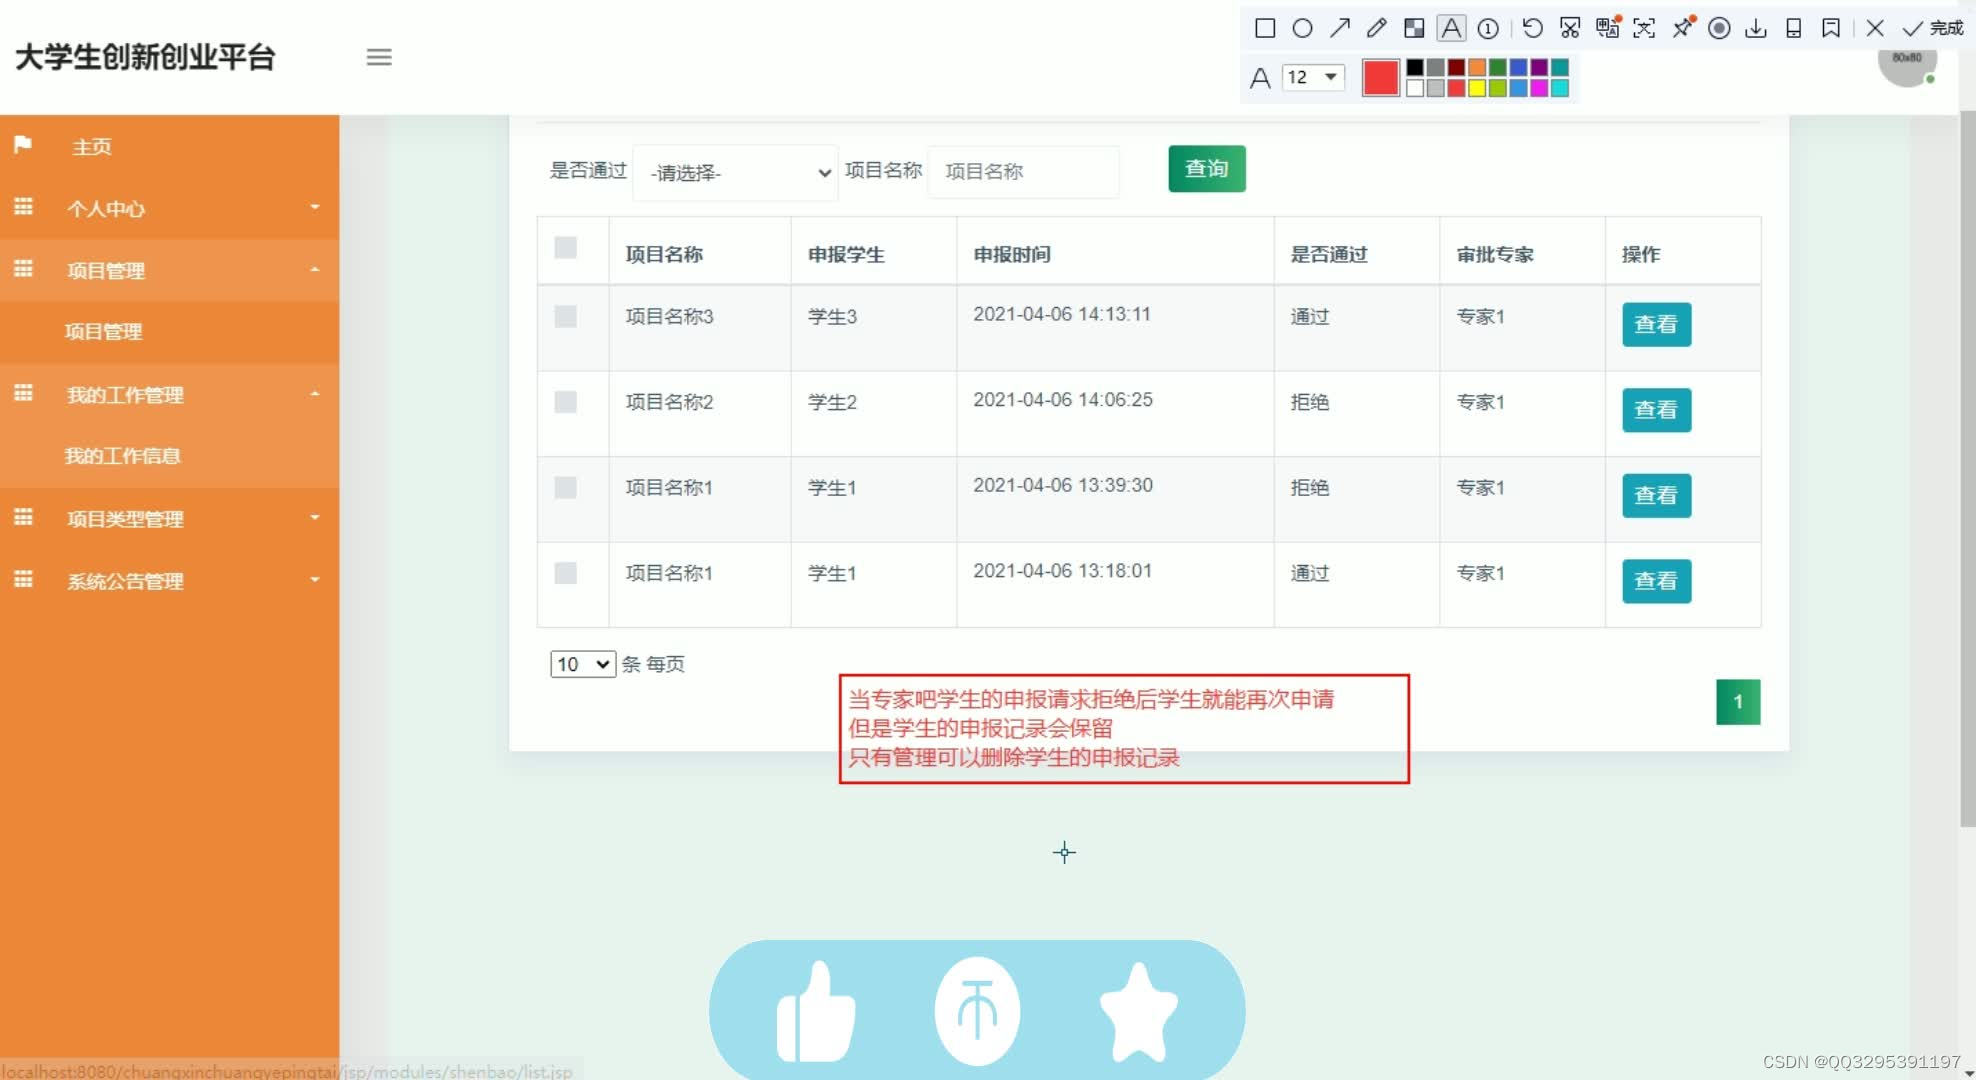1976x1080 pixels.
Task: Open the 是否通过 请选择 dropdown
Action: pyautogui.click(x=736, y=172)
